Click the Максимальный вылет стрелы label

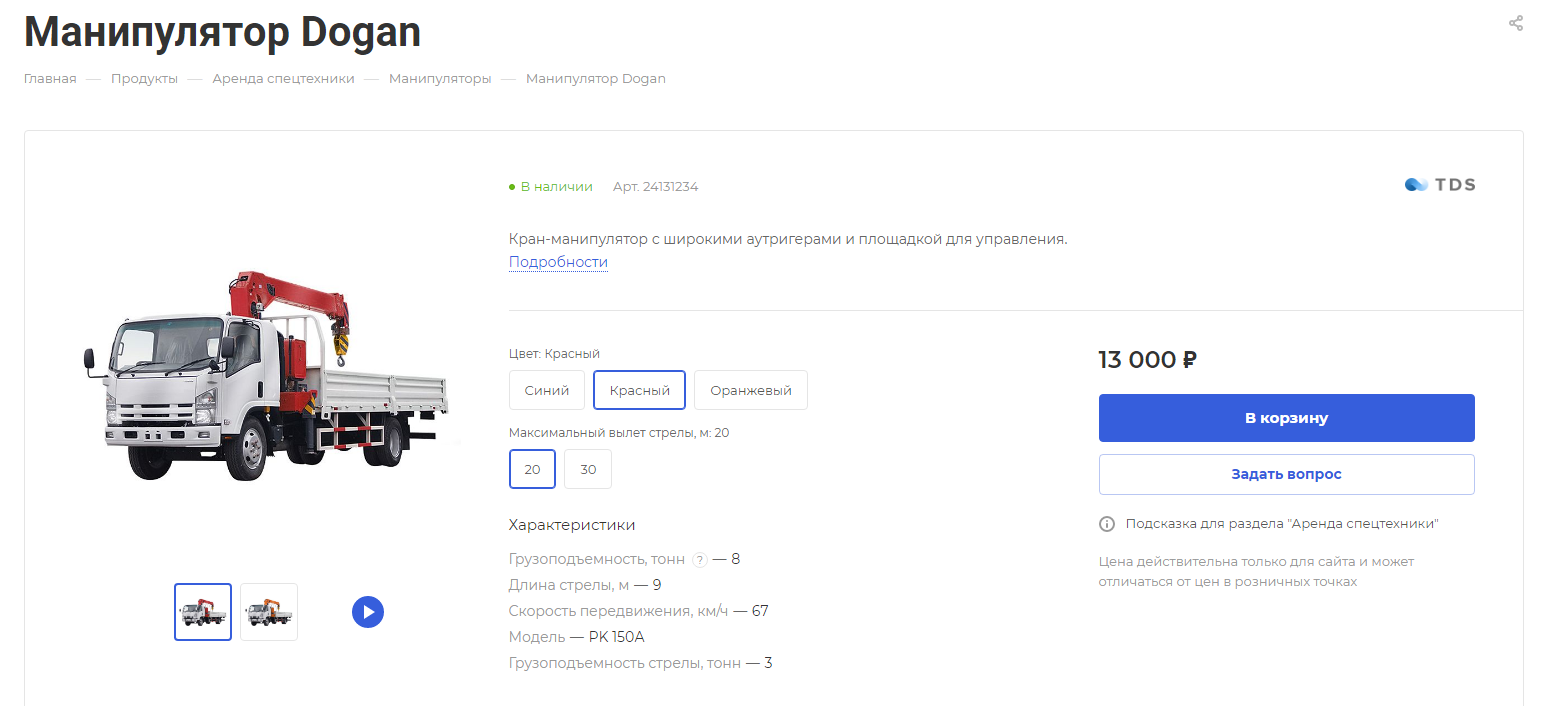pyautogui.click(x=619, y=433)
